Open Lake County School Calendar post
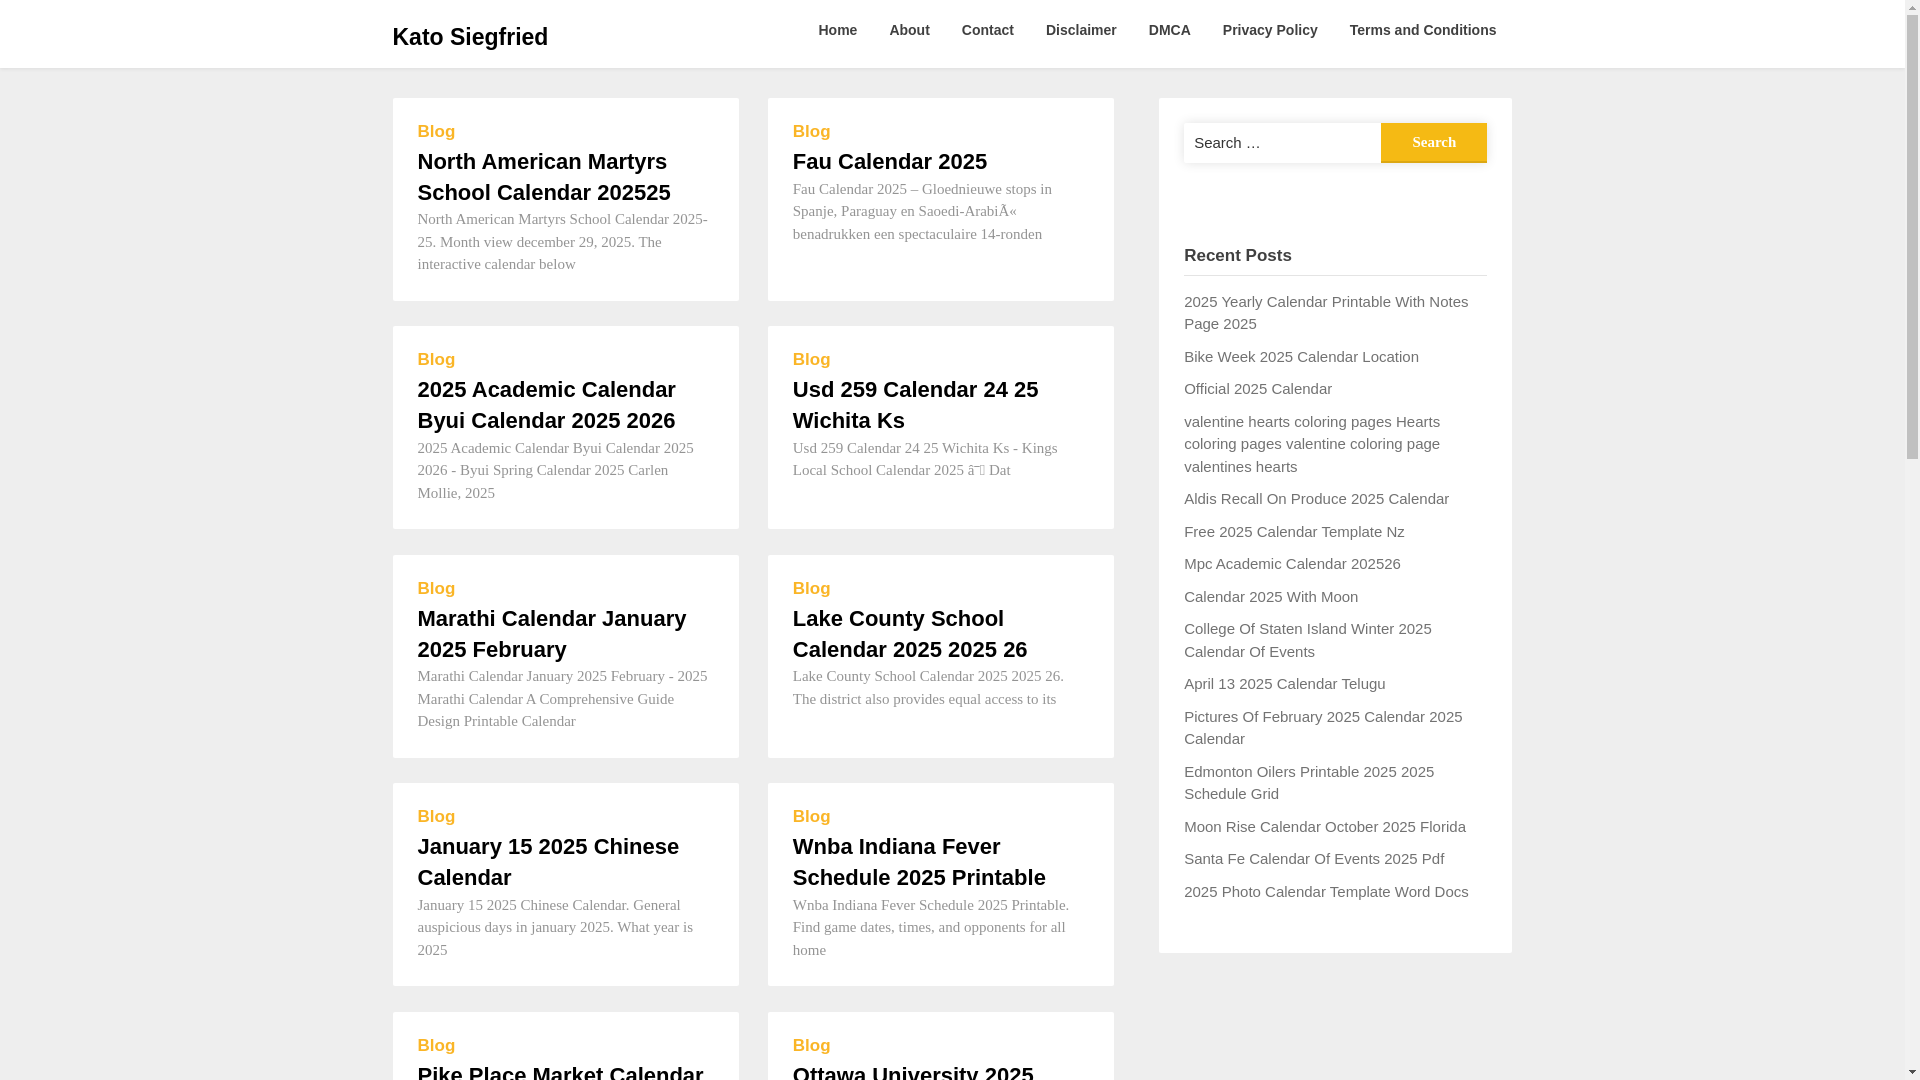Screen dimensions: 1920x1080 click(x=909, y=633)
